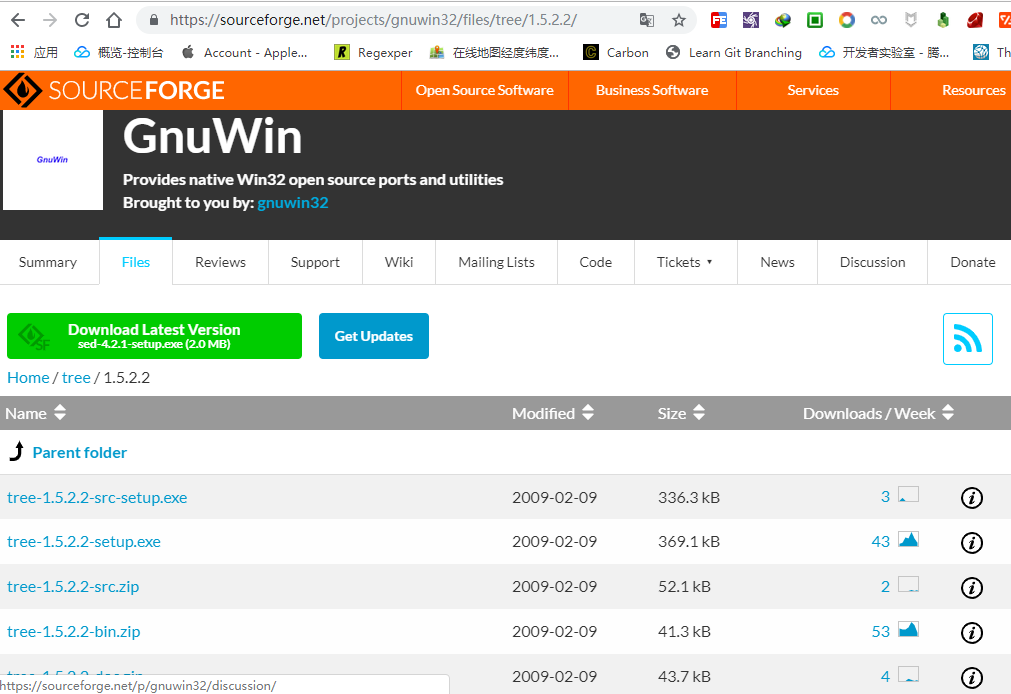Viewport: 1011px width, 694px height.
Task: Click the Get Updates button
Action: 373,336
